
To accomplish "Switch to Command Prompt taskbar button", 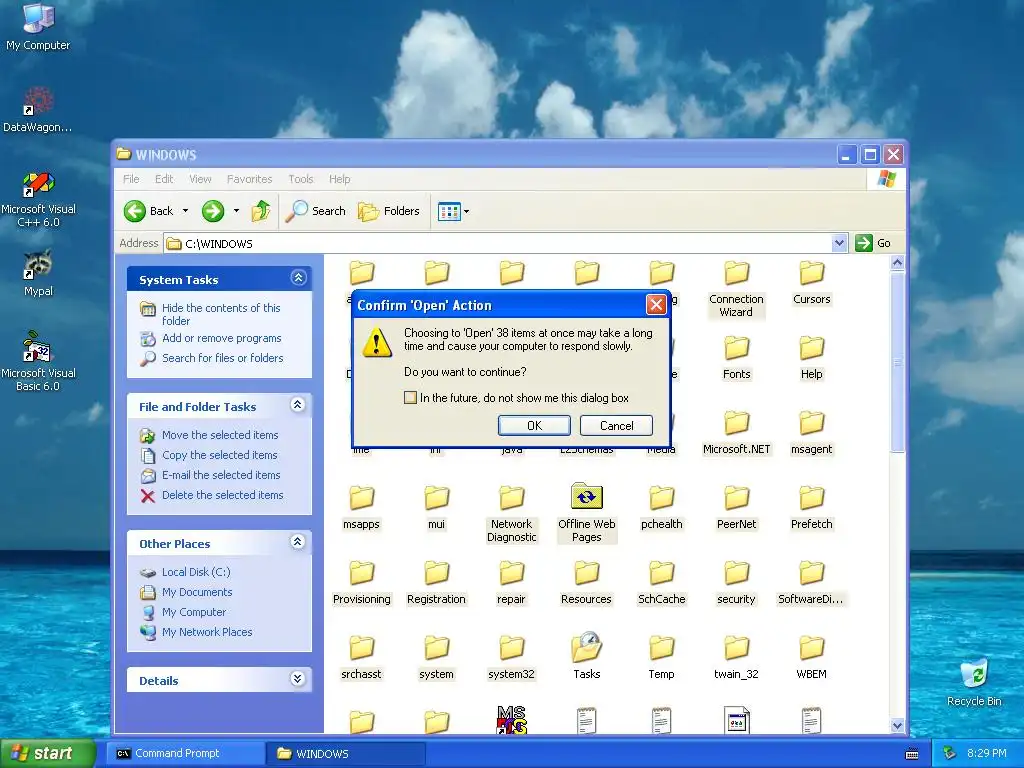I will (x=185, y=753).
